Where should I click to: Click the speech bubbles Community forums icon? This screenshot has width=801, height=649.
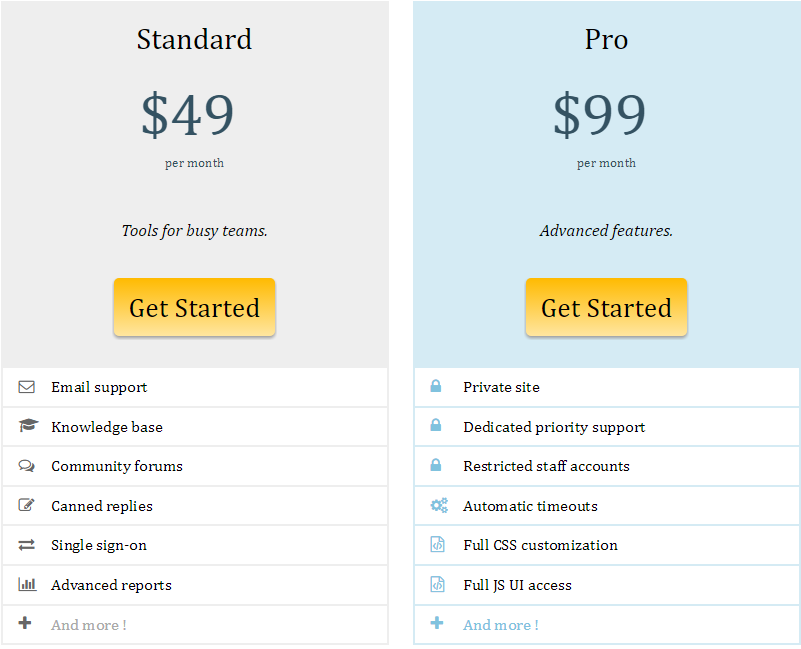click(26, 466)
